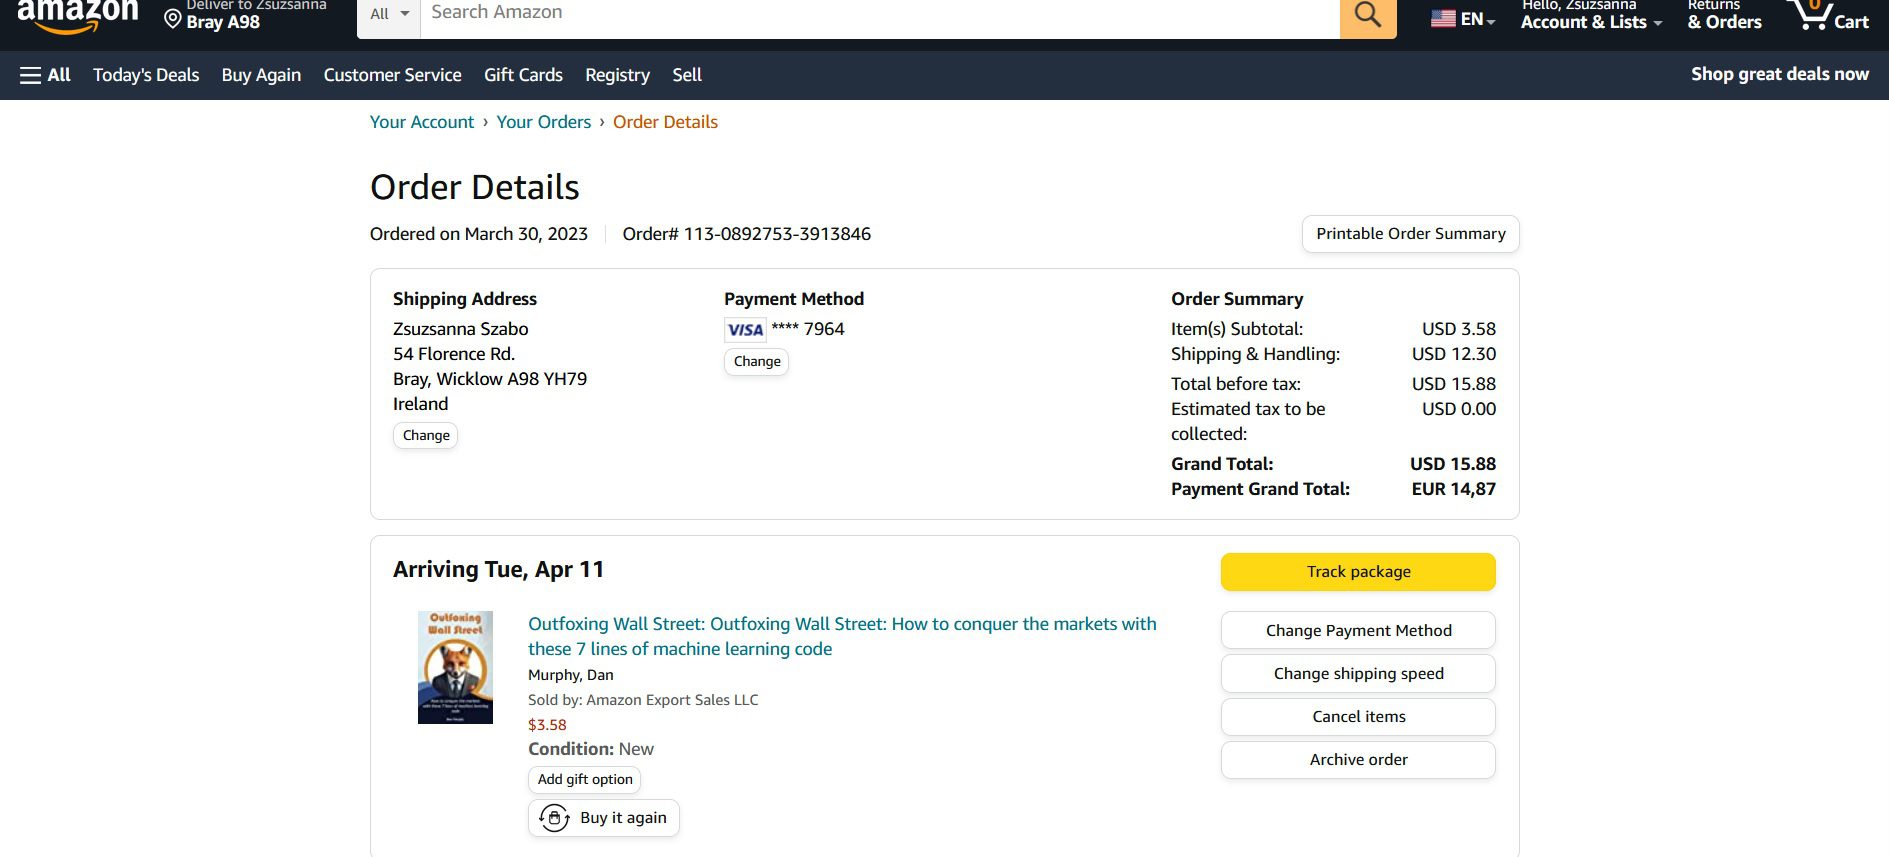Click the Buy it again button
Viewport: 1889px width, 857px height.
point(603,818)
